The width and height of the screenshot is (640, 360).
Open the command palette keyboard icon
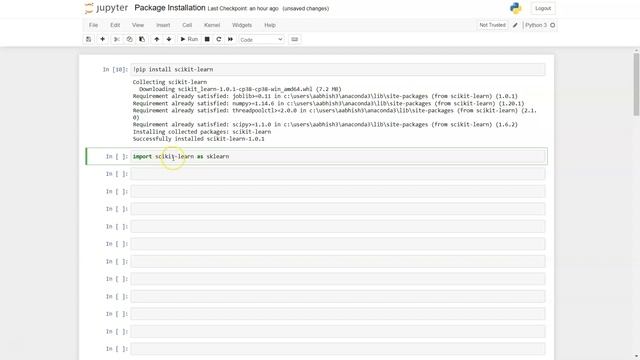(x=294, y=39)
